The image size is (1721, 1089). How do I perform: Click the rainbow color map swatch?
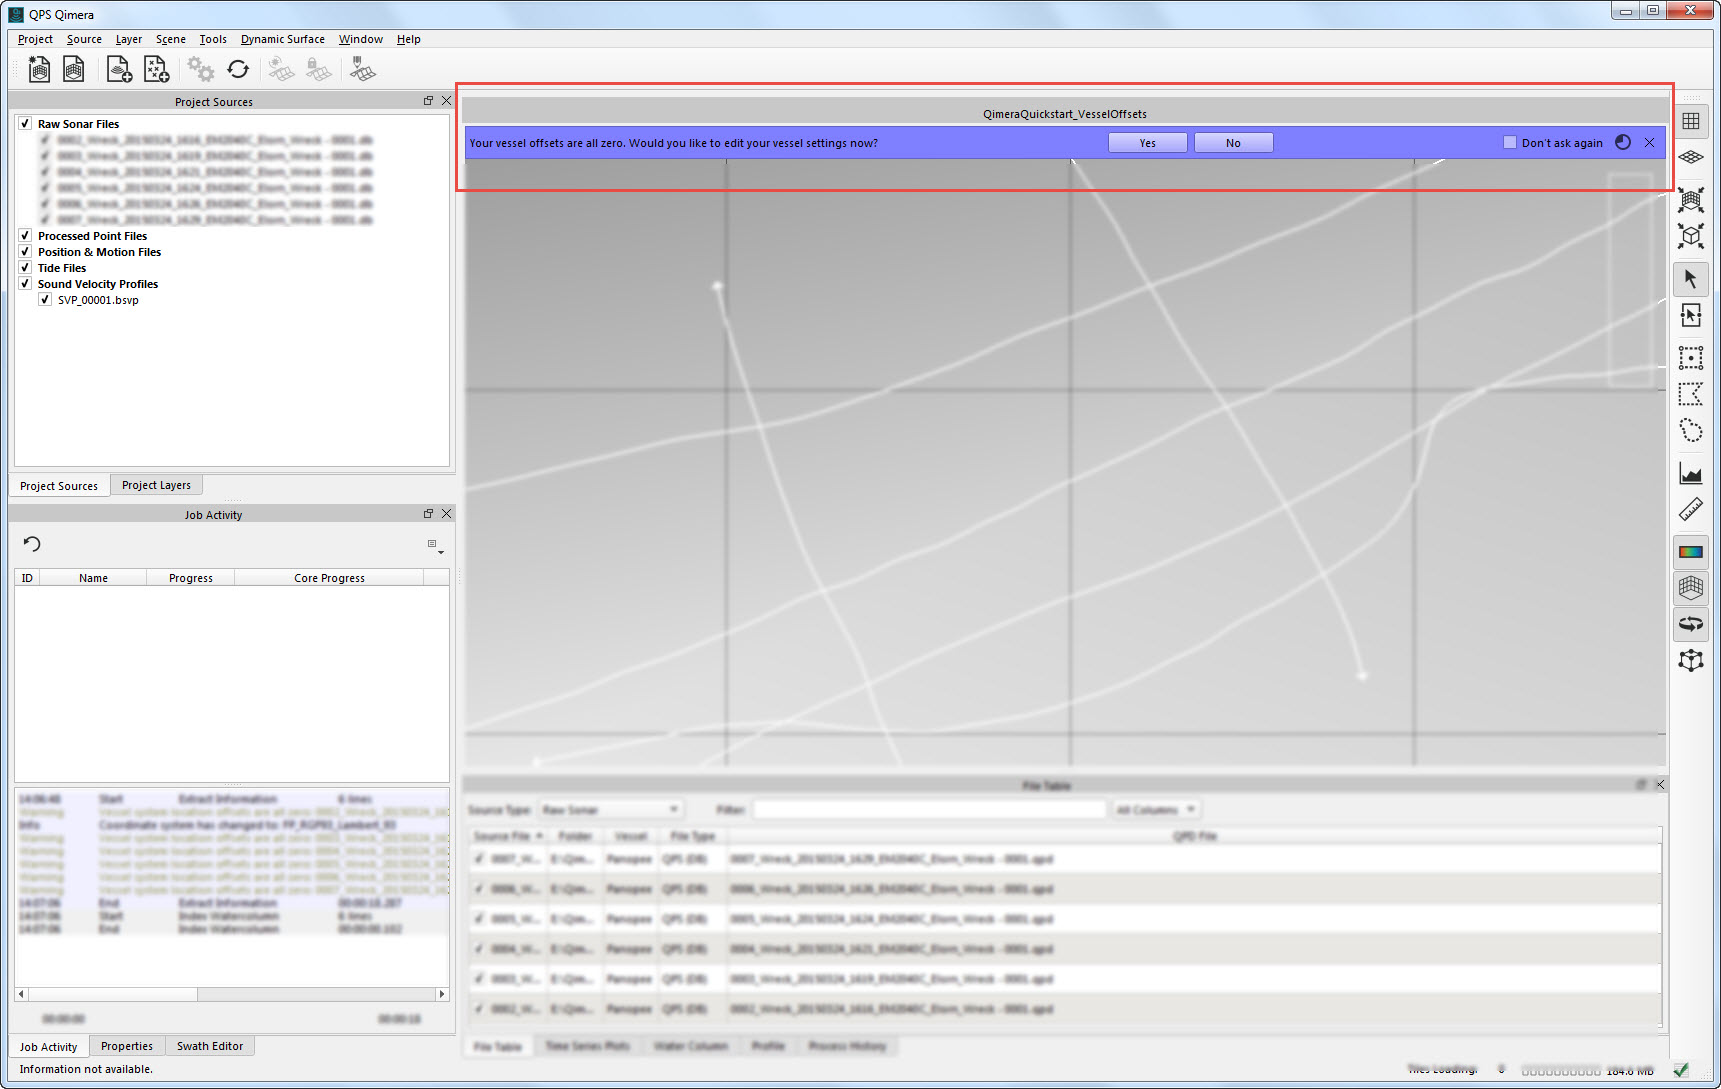click(x=1690, y=552)
